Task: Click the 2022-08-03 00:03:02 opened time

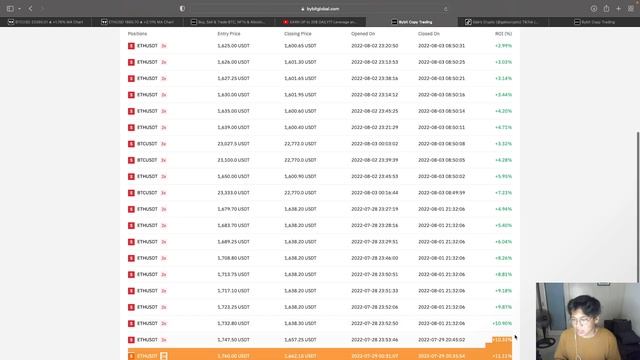Action: pos(375,144)
